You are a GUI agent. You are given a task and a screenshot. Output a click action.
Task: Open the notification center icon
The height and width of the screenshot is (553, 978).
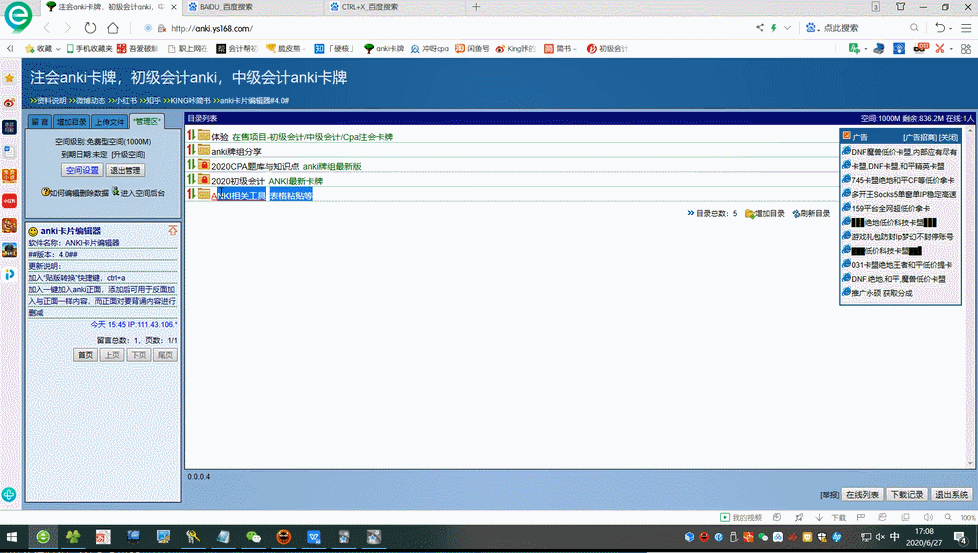click(961, 537)
